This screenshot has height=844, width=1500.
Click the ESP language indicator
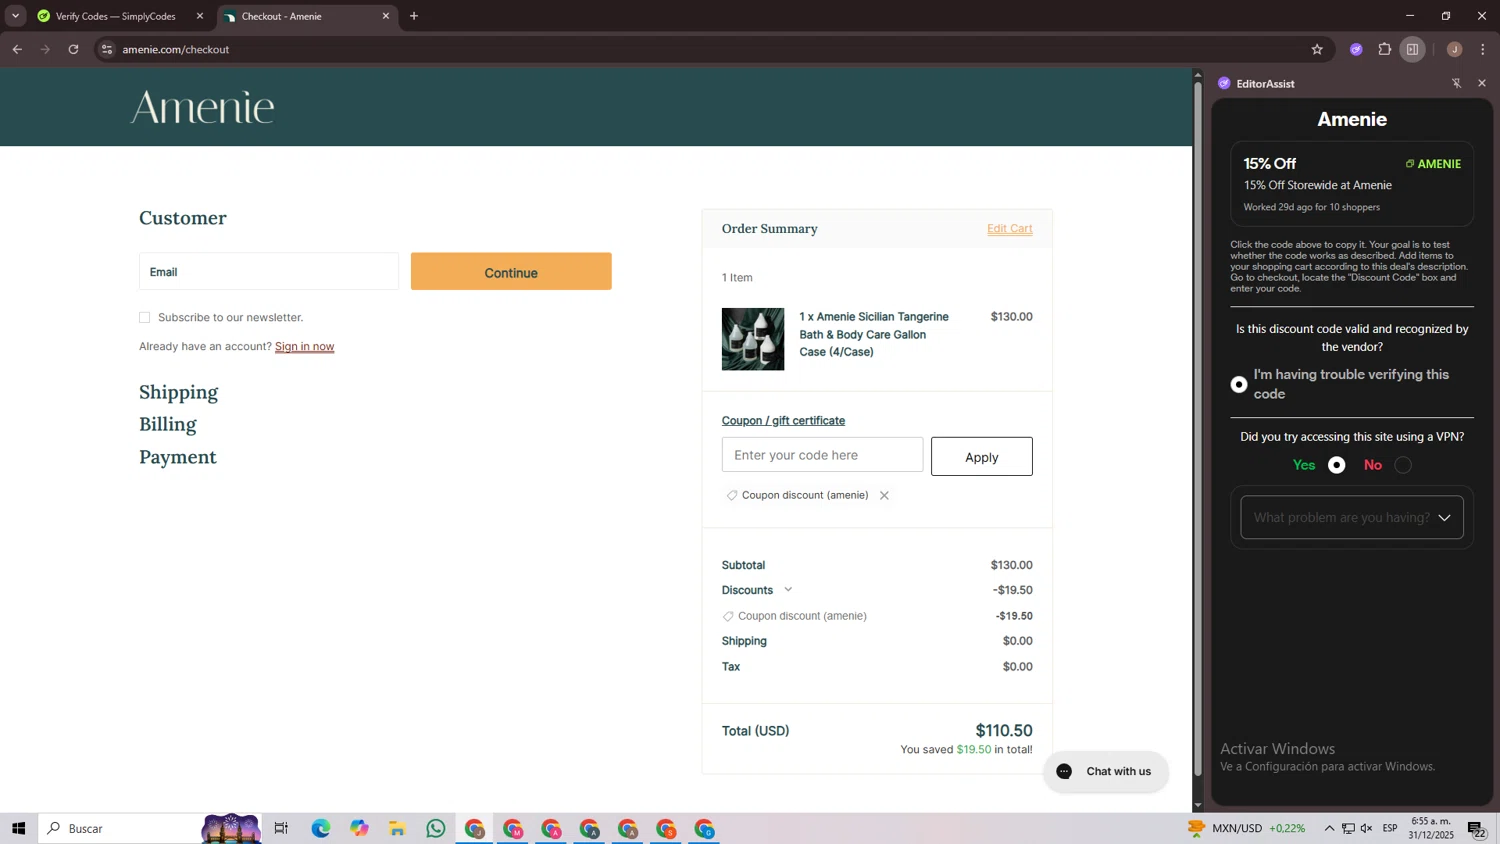(x=1390, y=828)
